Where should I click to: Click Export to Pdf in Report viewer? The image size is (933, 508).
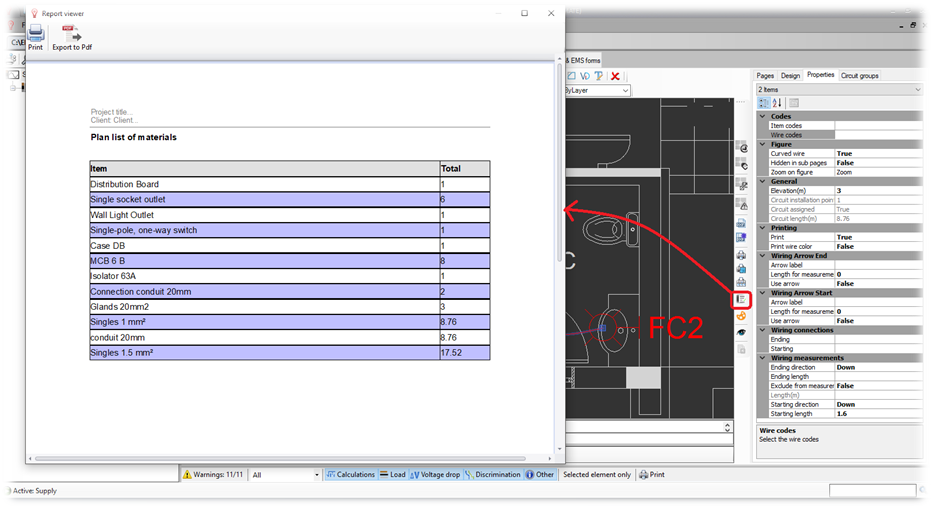(72, 37)
